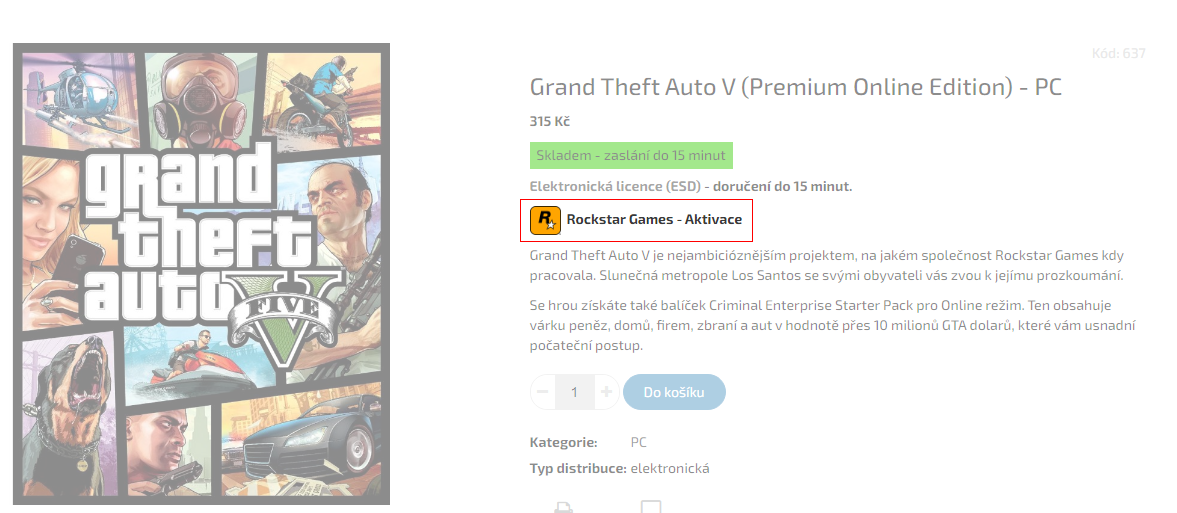Open the PC category link
Image resolution: width=1177 pixels, height=513 pixels.
[x=639, y=442]
